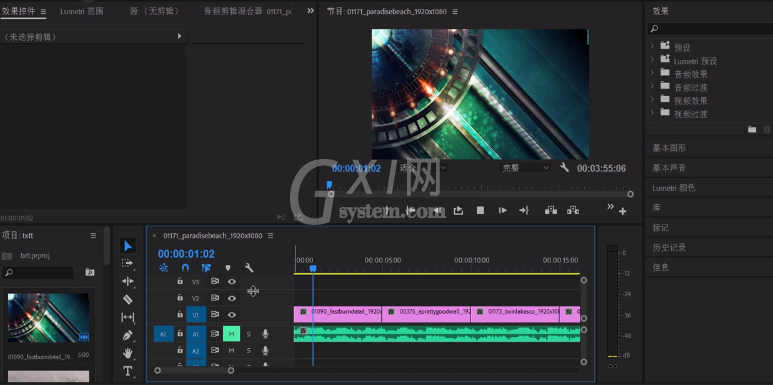
Task: Show more program monitor buttons chevron
Action: tap(610, 207)
